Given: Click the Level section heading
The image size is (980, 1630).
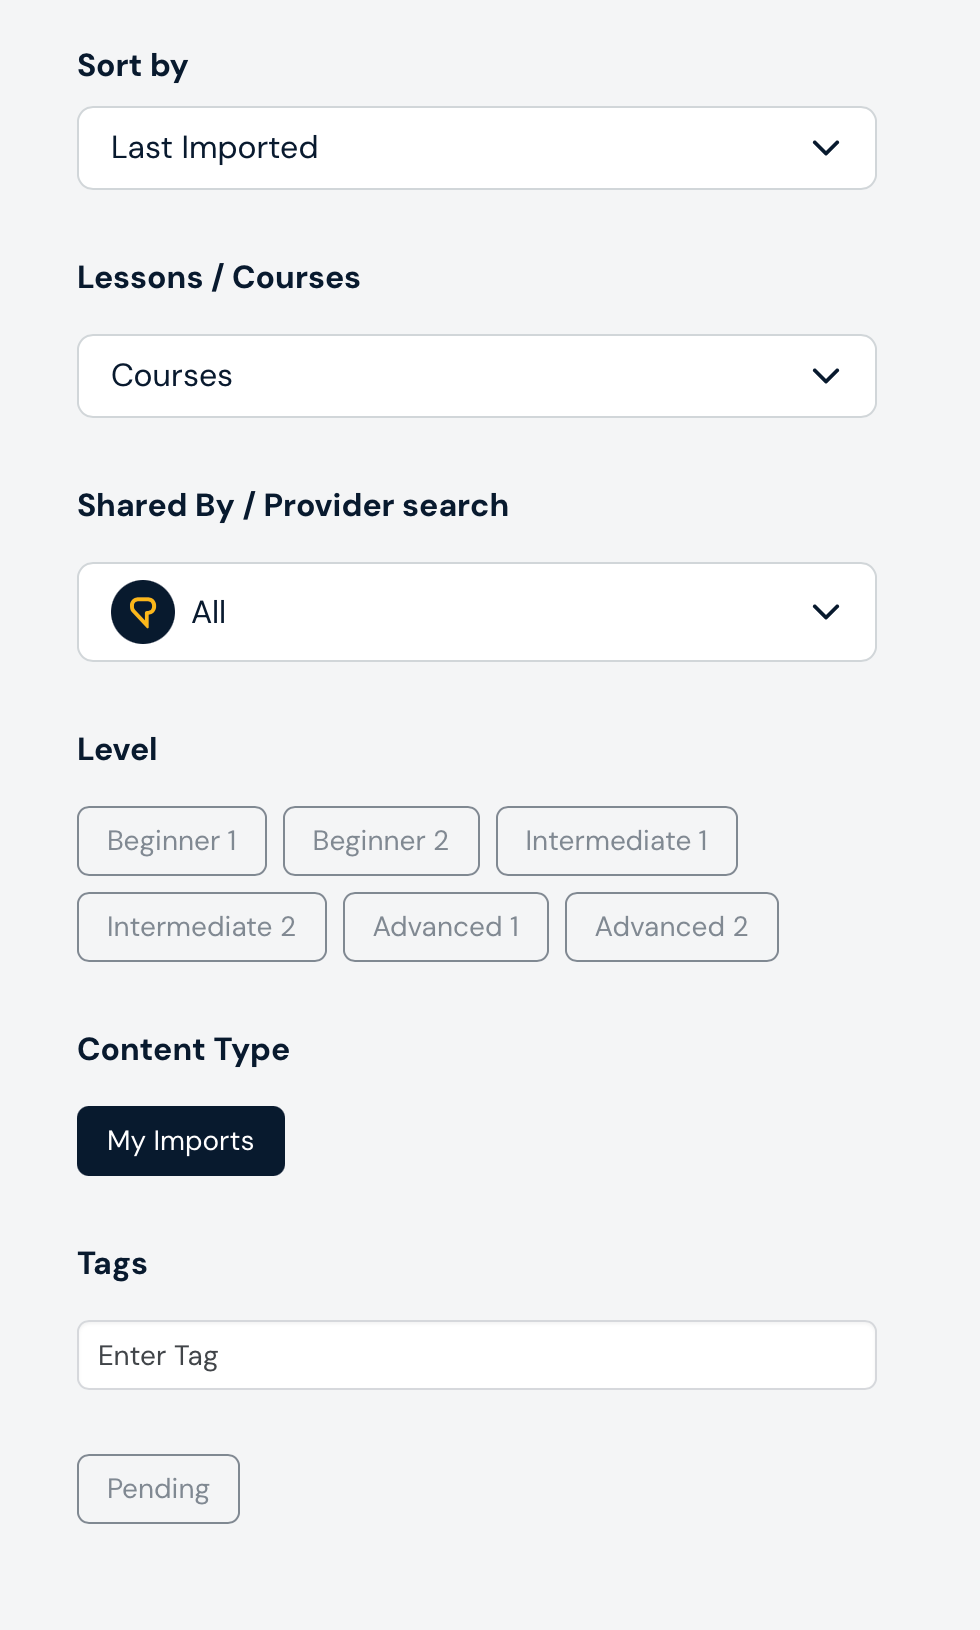Looking at the screenshot, I should (117, 749).
